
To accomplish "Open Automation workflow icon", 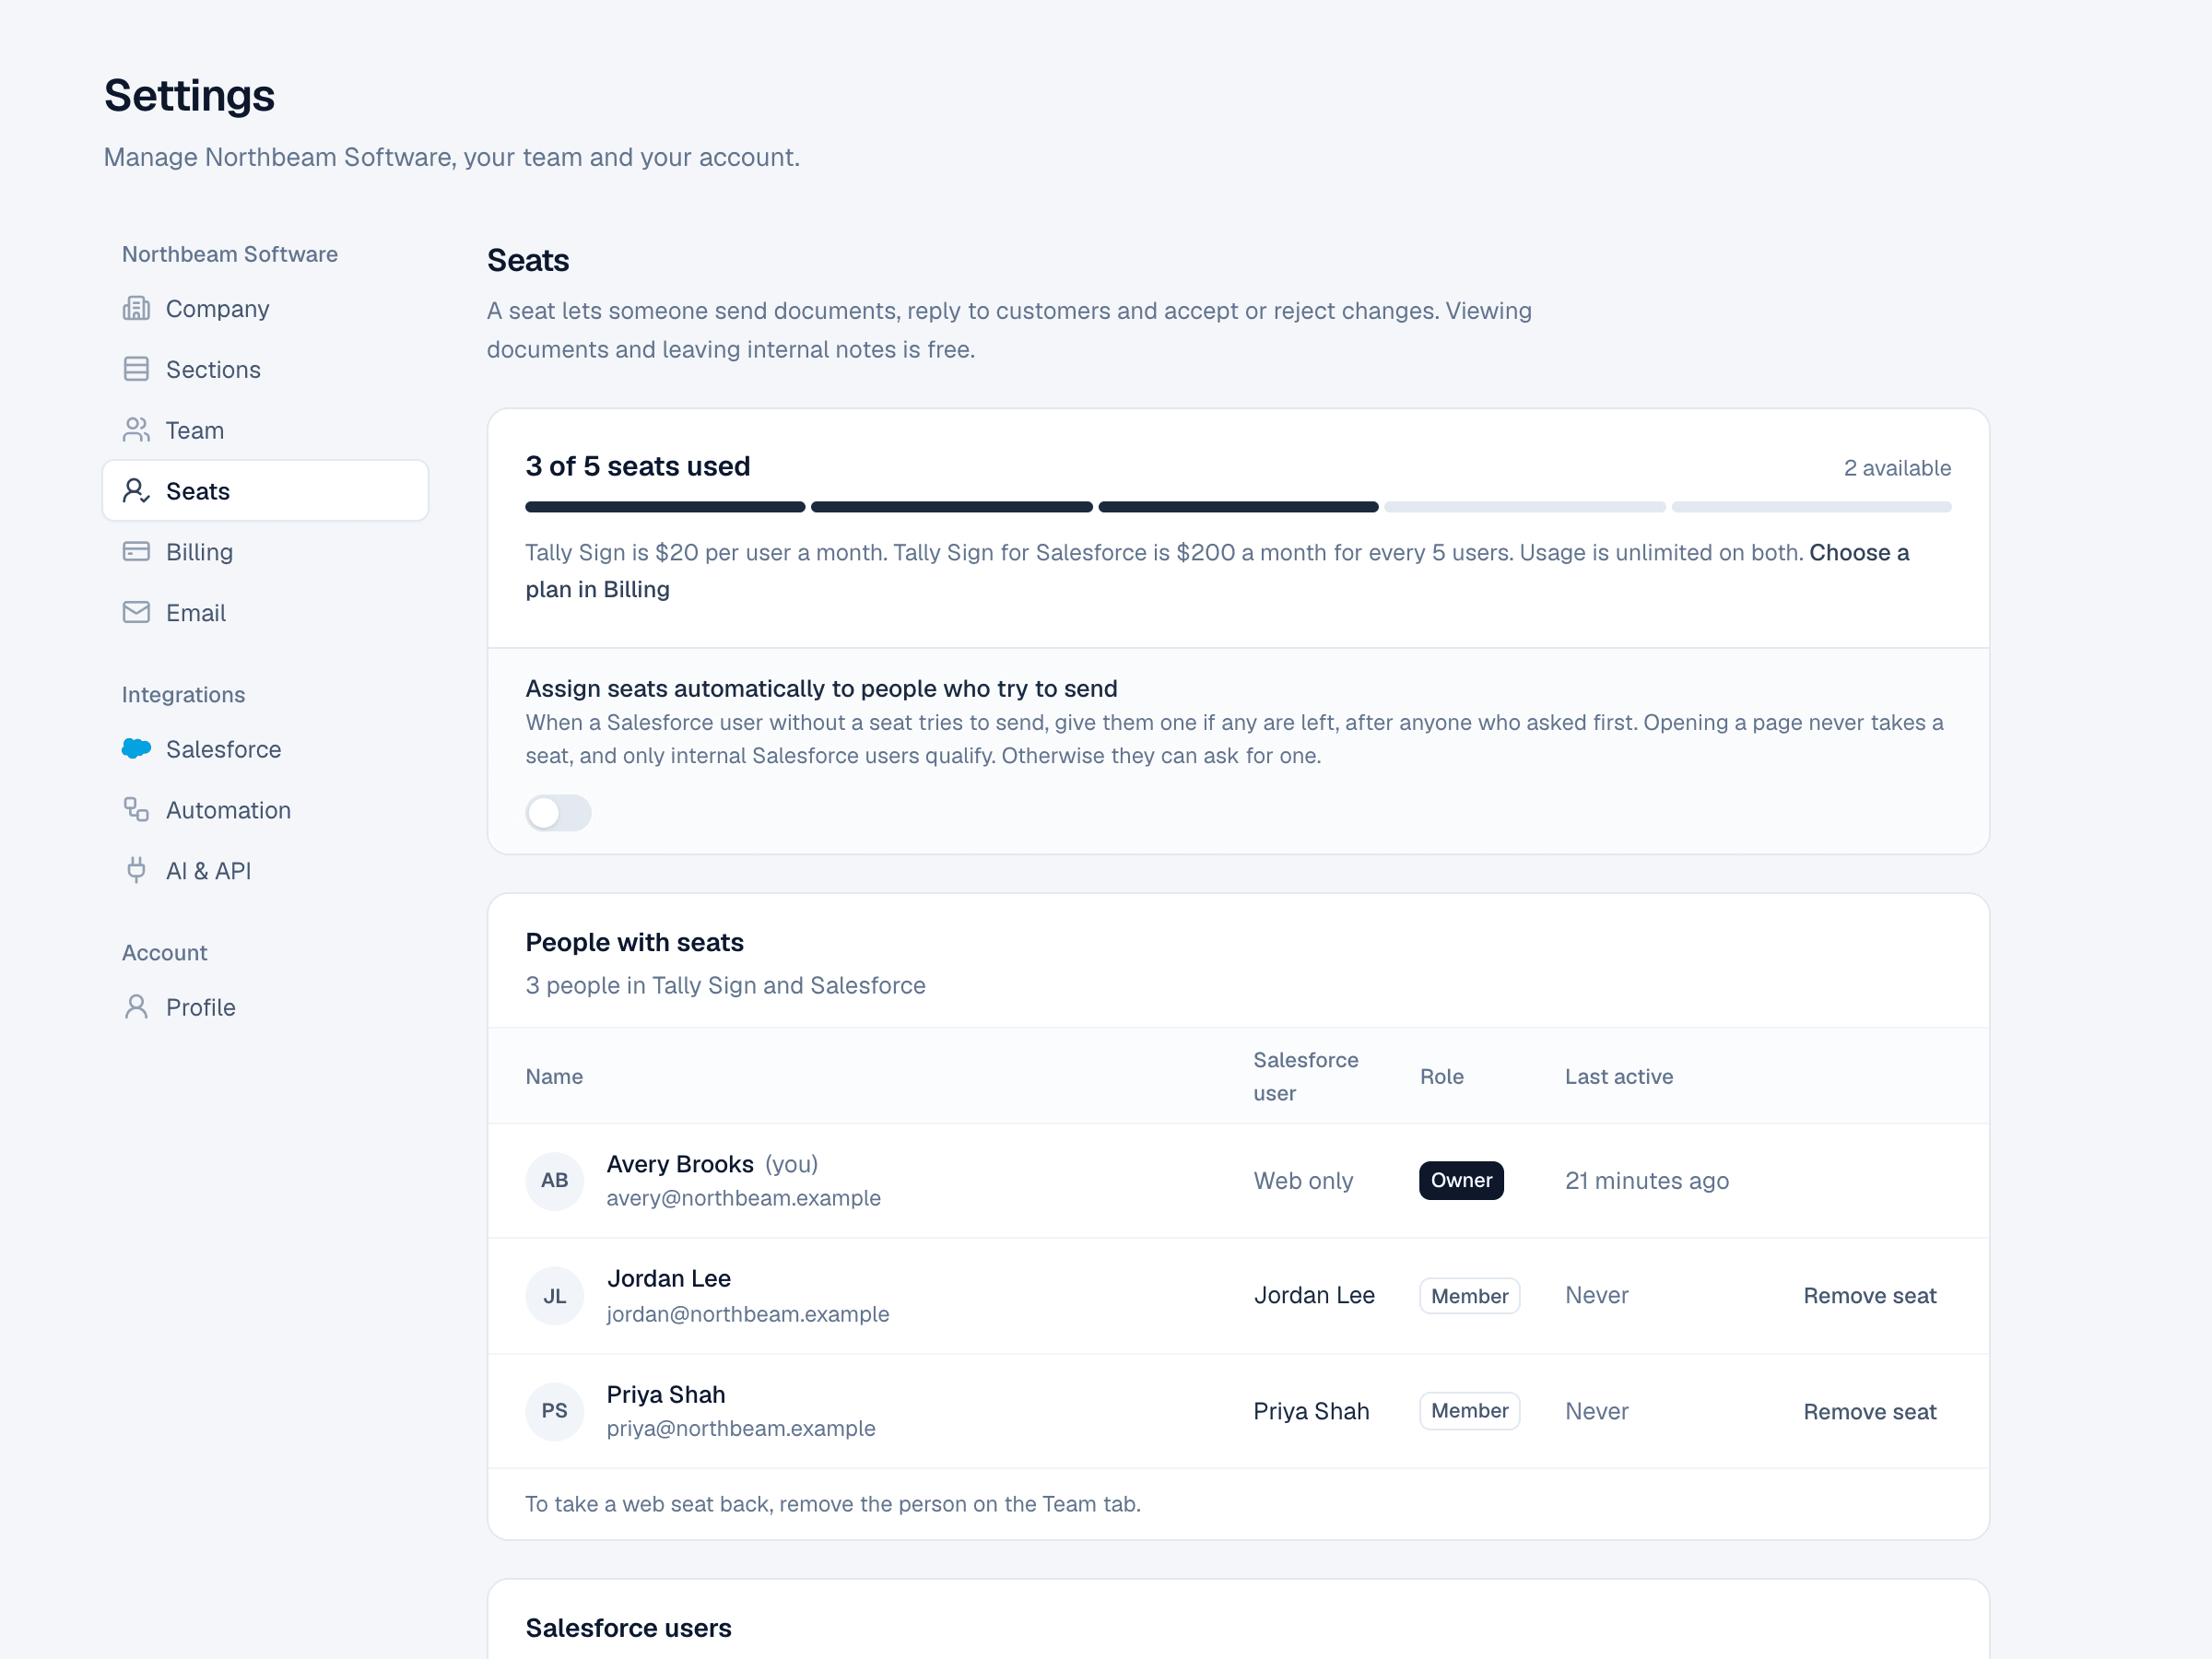I will pyautogui.click(x=136, y=810).
